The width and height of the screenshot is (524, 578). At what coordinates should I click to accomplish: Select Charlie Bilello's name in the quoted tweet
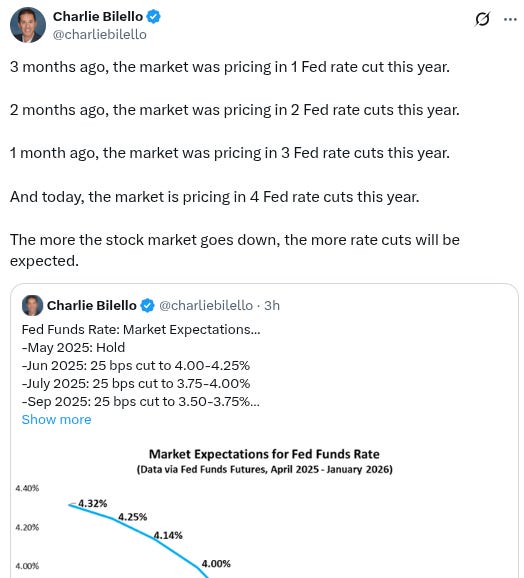pyautogui.click(x=91, y=306)
